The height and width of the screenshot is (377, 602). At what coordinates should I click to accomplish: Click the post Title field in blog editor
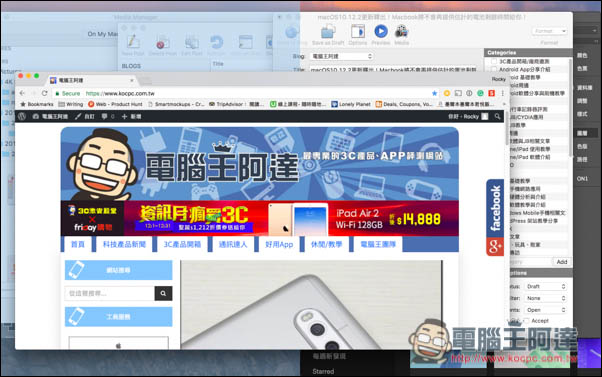[392, 69]
